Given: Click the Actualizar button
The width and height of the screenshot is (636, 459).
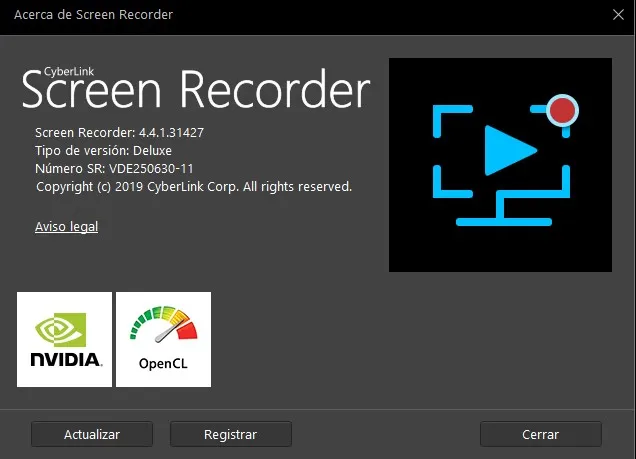Looking at the screenshot, I should [92, 434].
